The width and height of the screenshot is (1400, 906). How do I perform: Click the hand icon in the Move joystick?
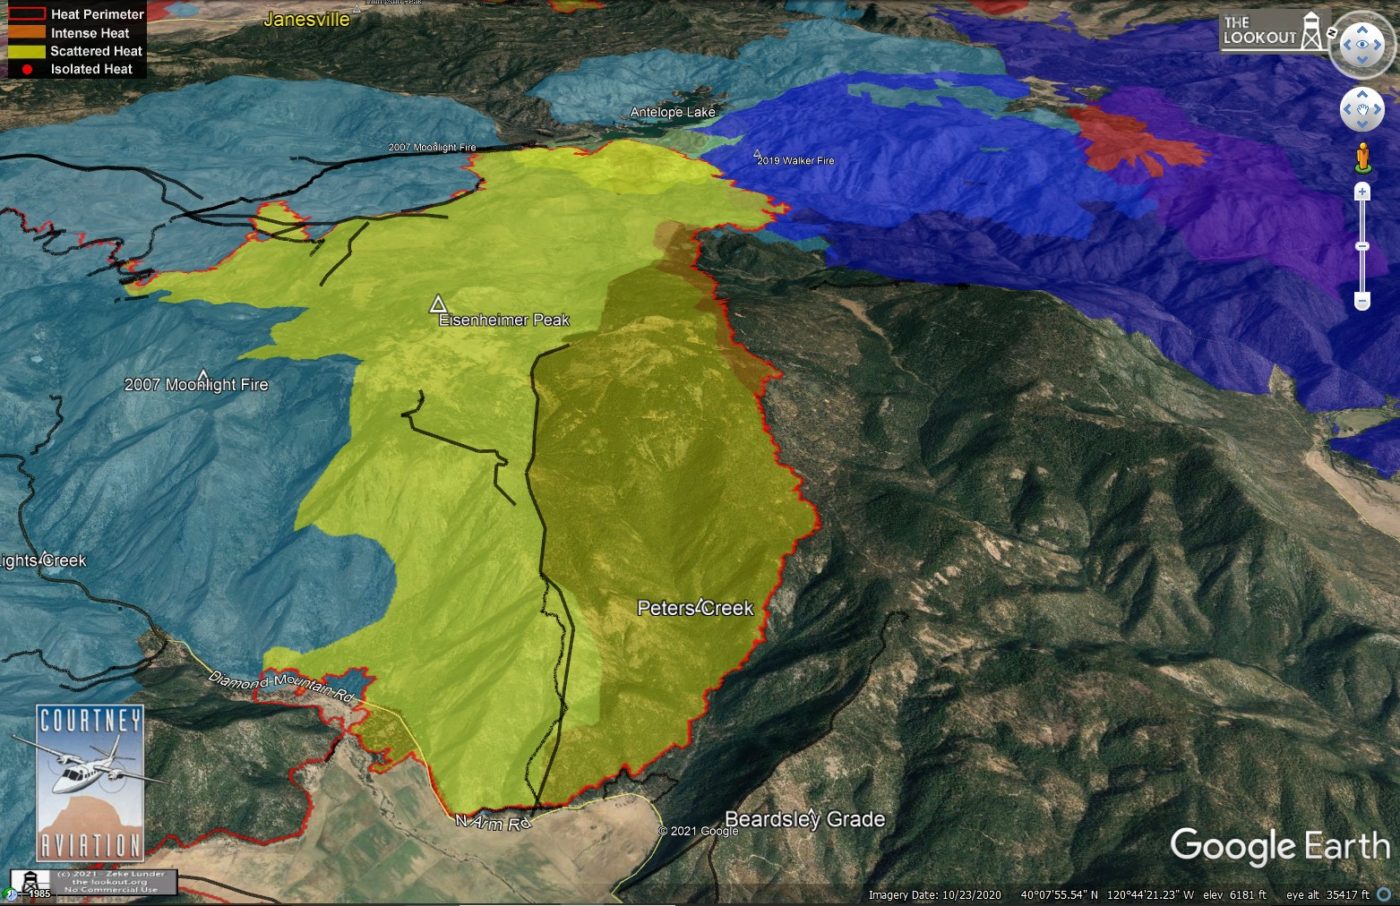tap(1362, 110)
